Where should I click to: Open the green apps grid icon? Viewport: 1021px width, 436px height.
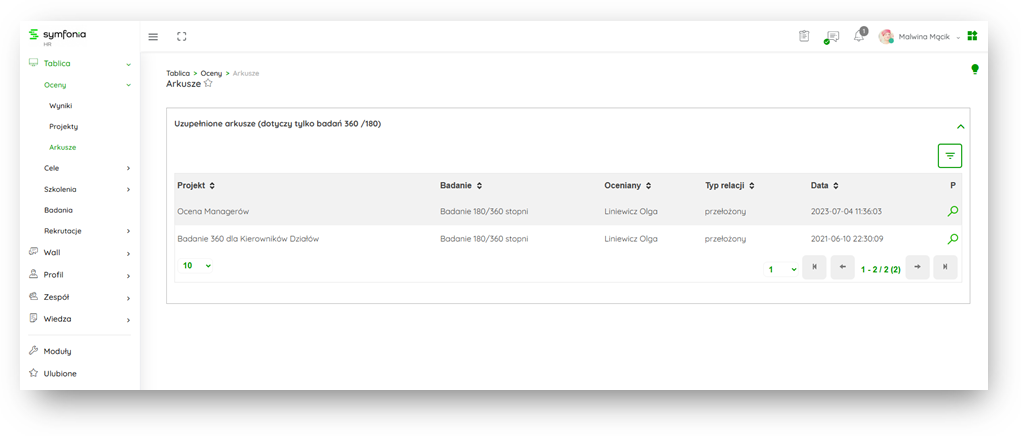coord(972,36)
